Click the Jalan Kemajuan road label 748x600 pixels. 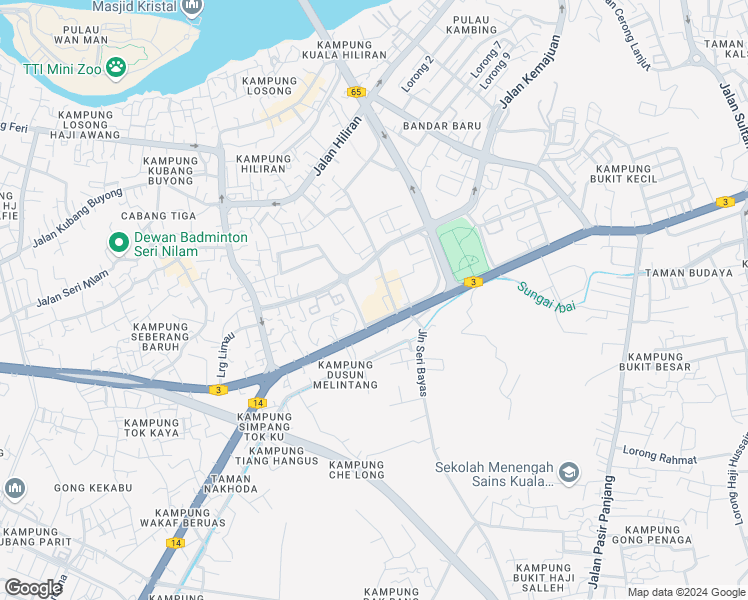coord(529,72)
